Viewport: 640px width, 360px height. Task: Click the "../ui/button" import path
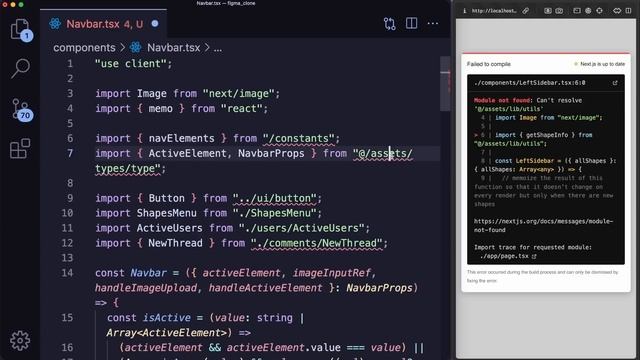point(274,198)
